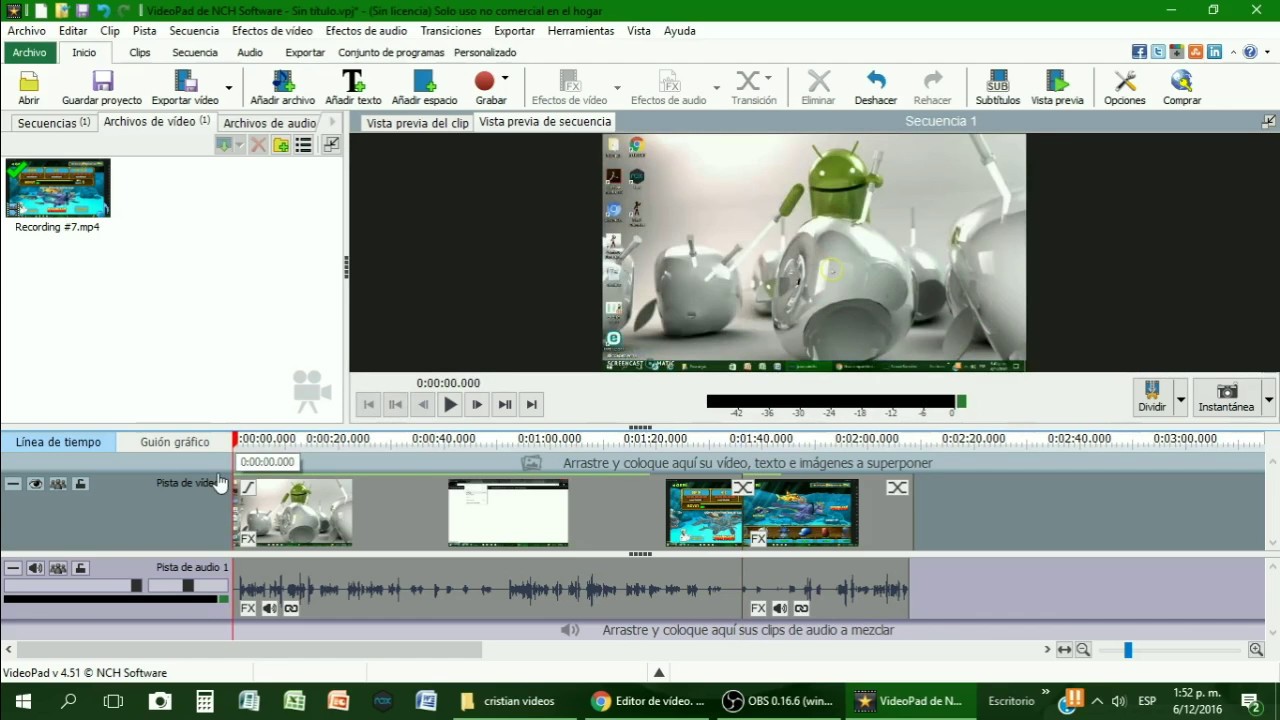Click Añadir archivo toolbar icon

click(x=283, y=81)
